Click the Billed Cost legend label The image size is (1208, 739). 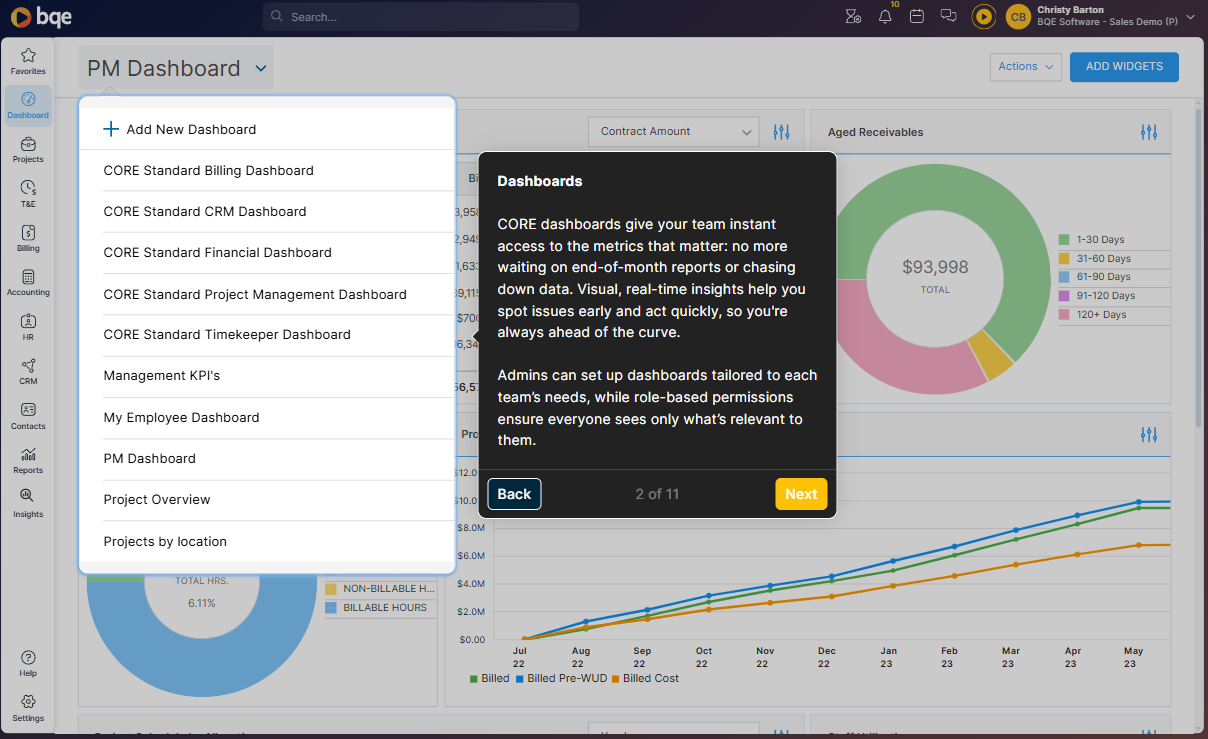651,679
